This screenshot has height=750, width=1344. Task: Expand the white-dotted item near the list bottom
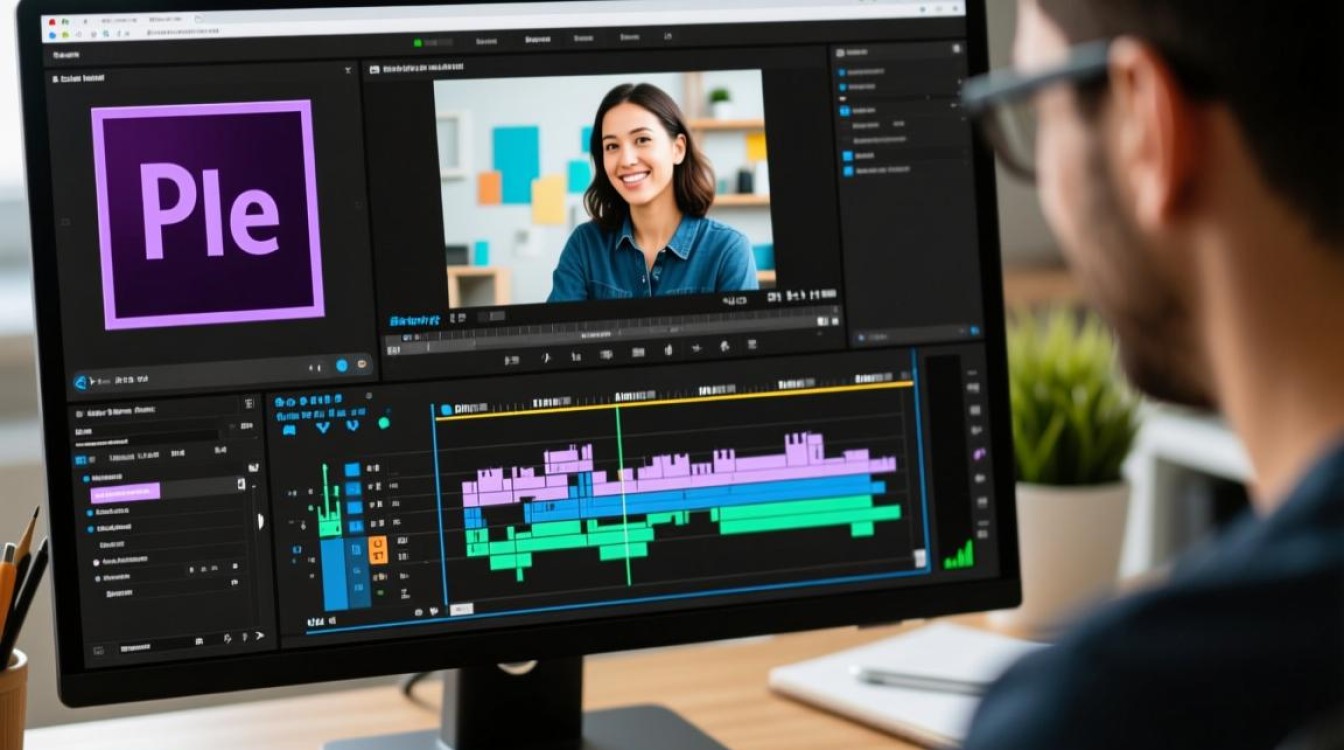(x=97, y=578)
